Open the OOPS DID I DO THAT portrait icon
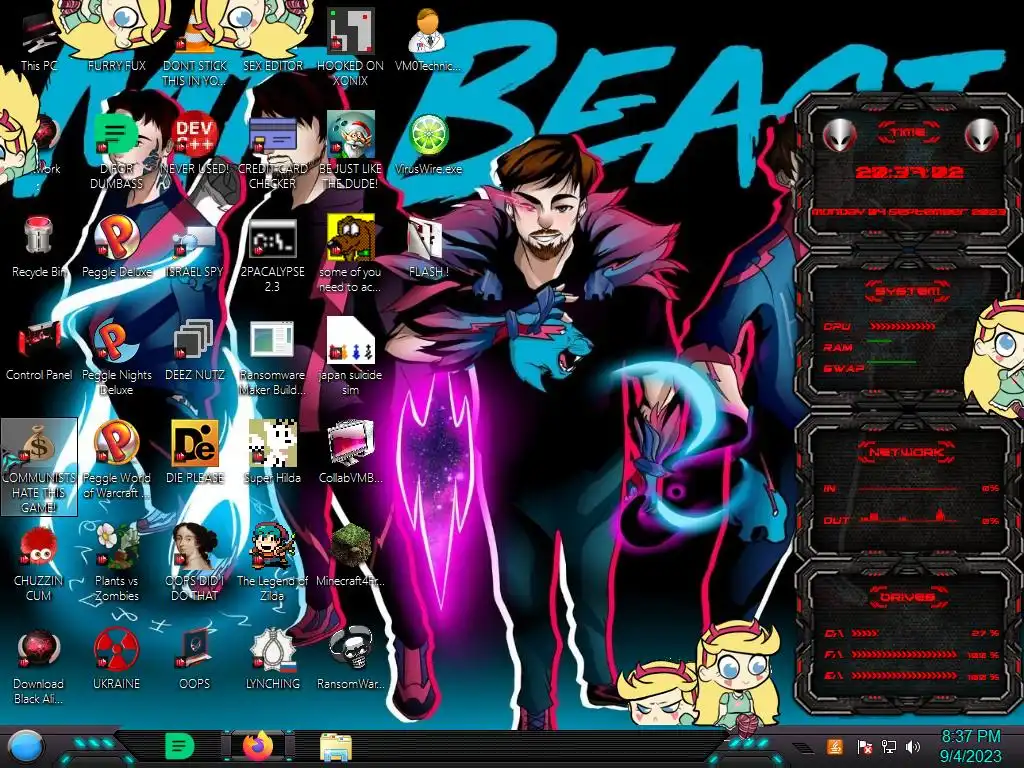The height and width of the screenshot is (768, 1024). coord(195,563)
